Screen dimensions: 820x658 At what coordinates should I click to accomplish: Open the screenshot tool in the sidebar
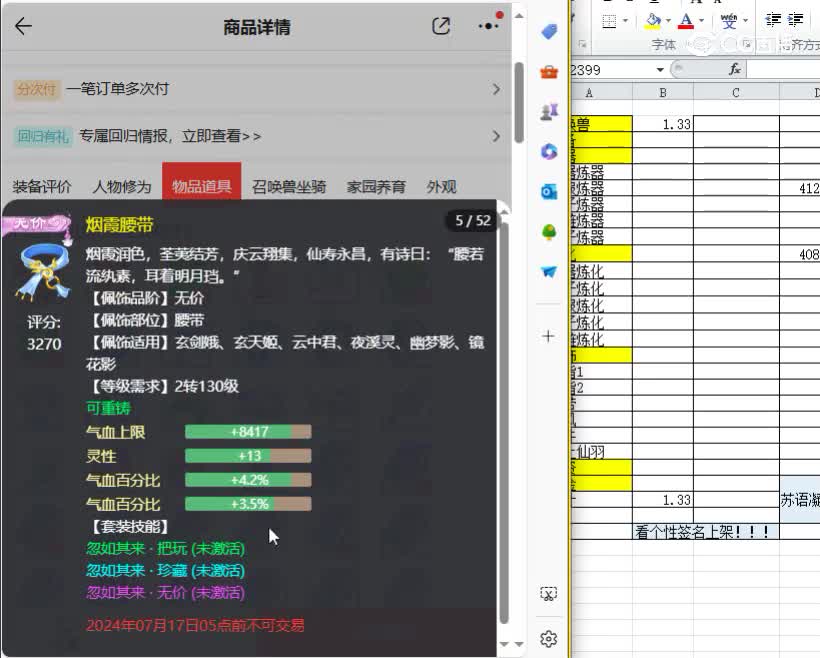click(x=548, y=593)
